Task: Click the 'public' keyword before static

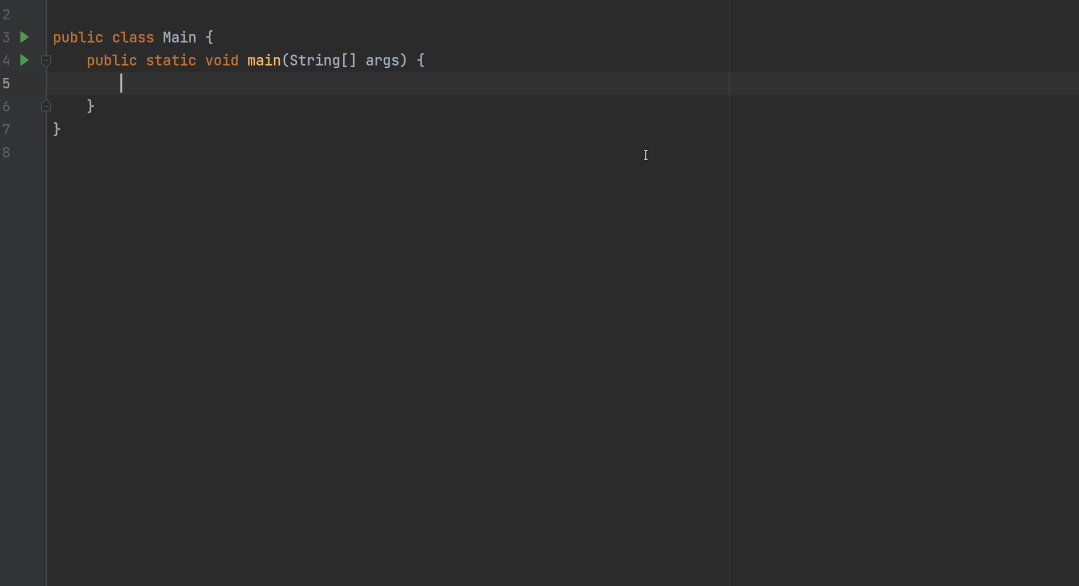Action: coord(112,60)
